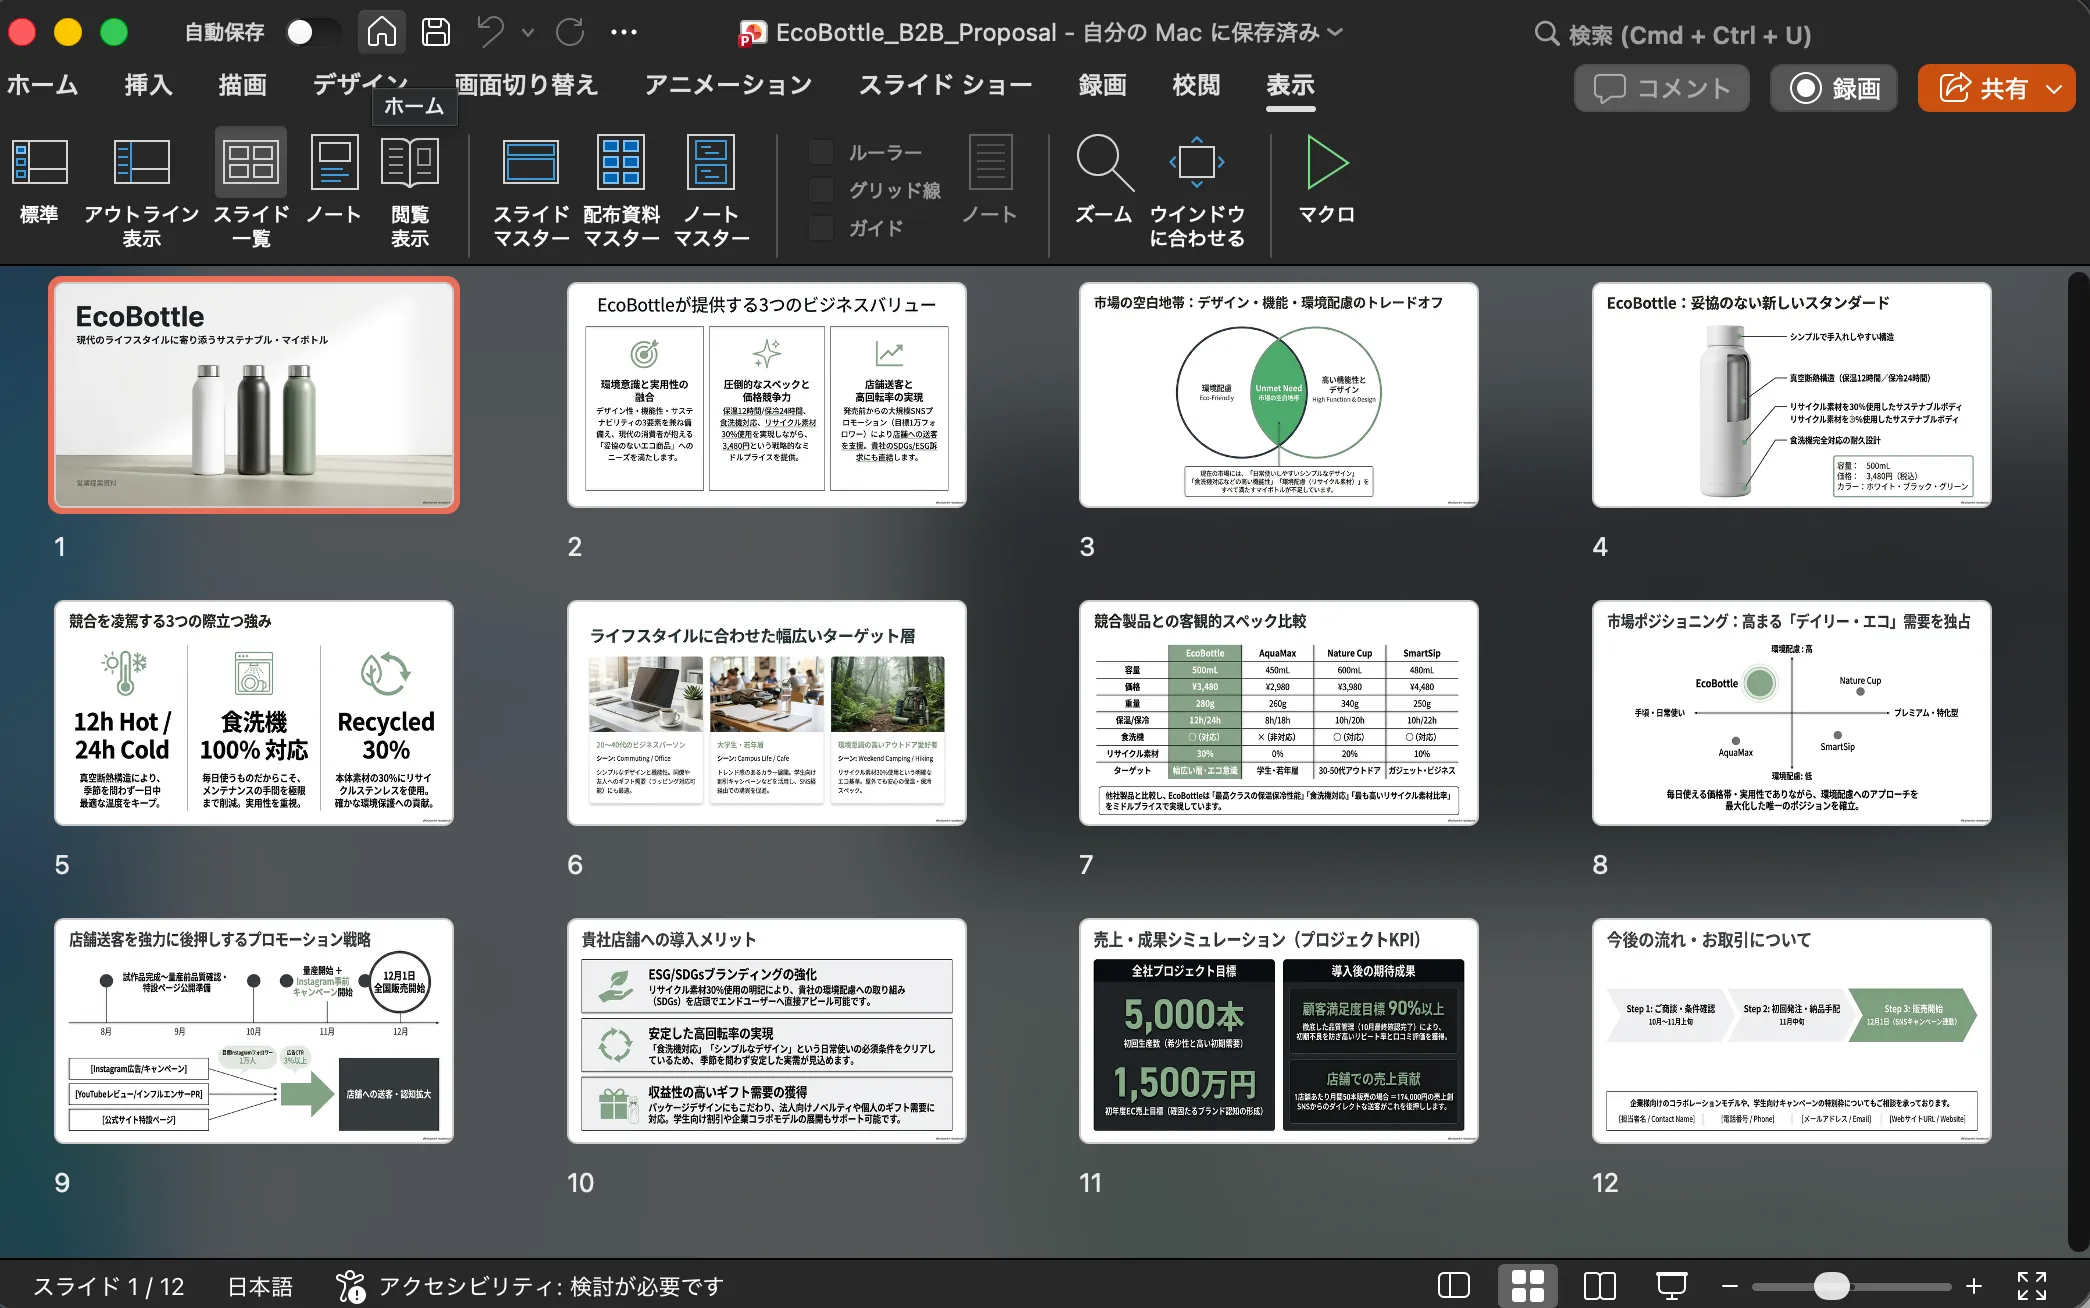The height and width of the screenshot is (1308, 2090).
Task: Switch to Reading view (閲覧表示)
Action: point(410,192)
